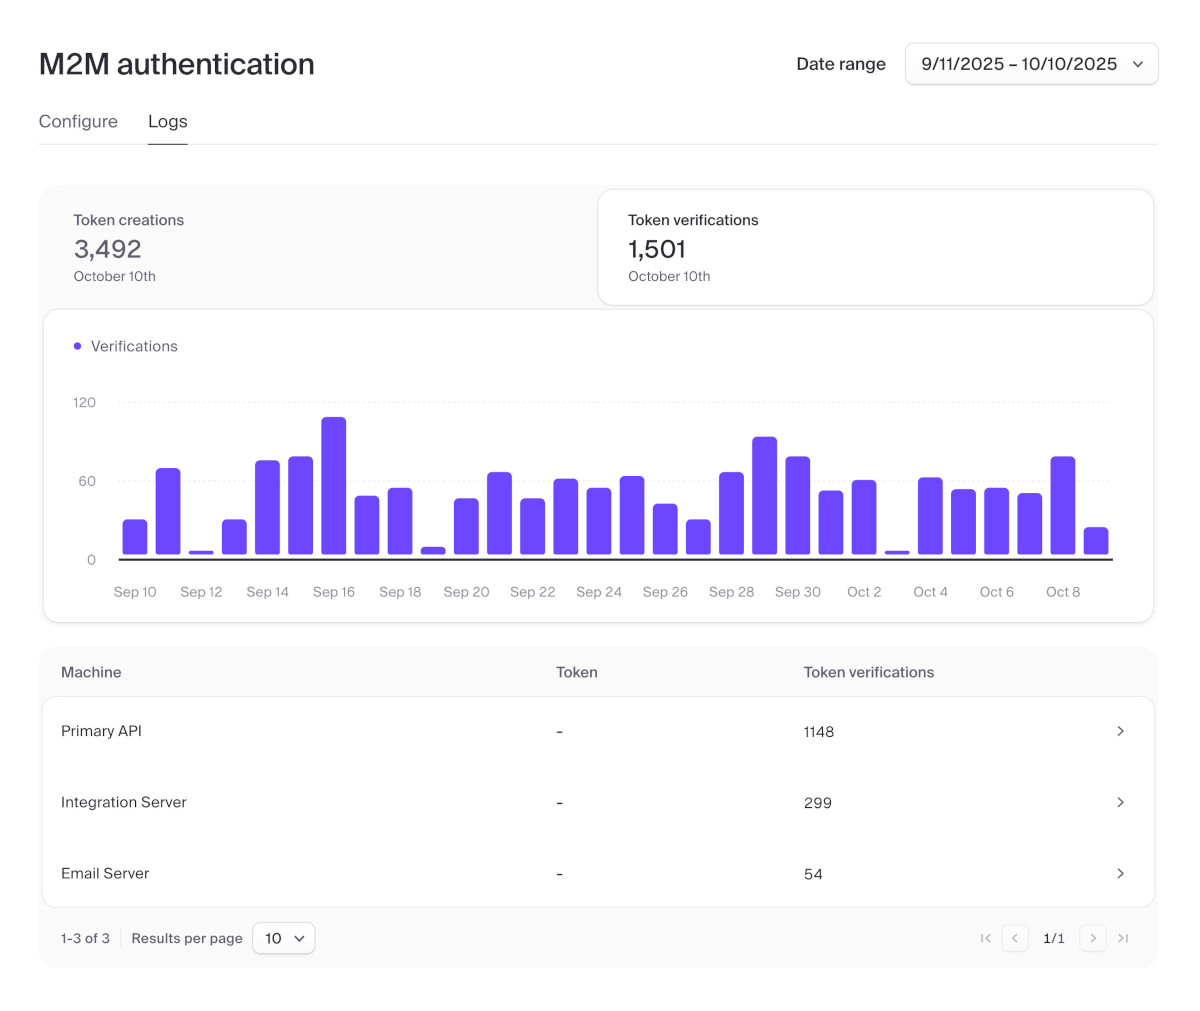1200x1011 pixels.
Task: Open the Date range dropdown
Action: (1030, 64)
